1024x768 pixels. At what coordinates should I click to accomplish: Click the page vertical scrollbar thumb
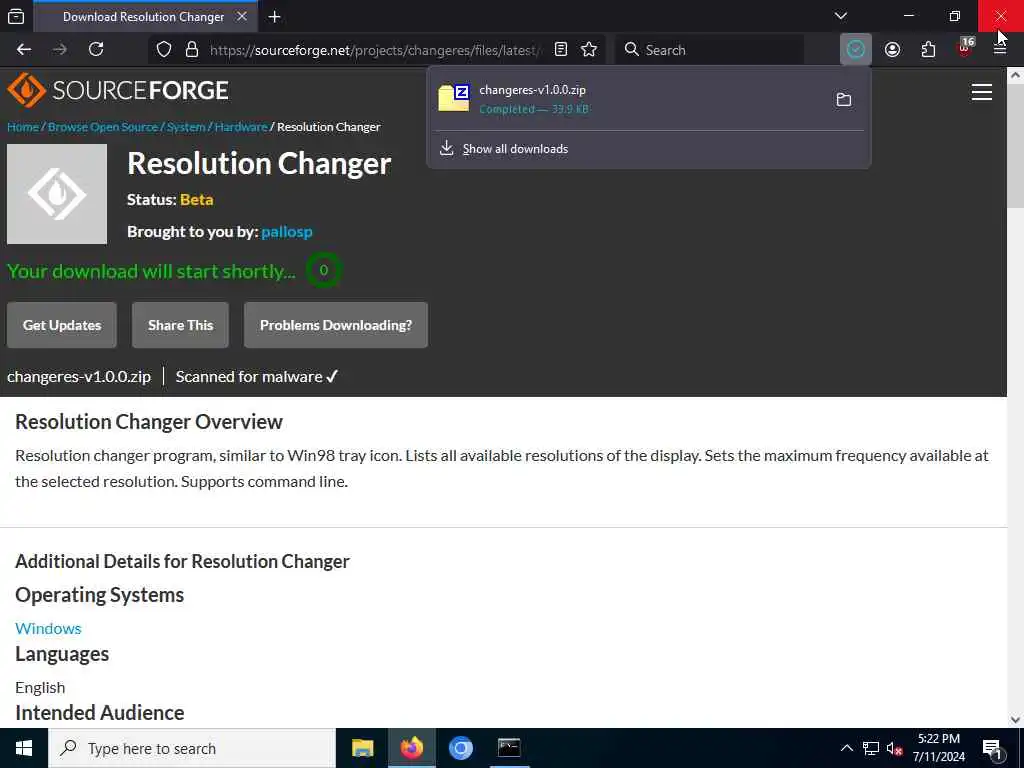[x=1015, y=147]
